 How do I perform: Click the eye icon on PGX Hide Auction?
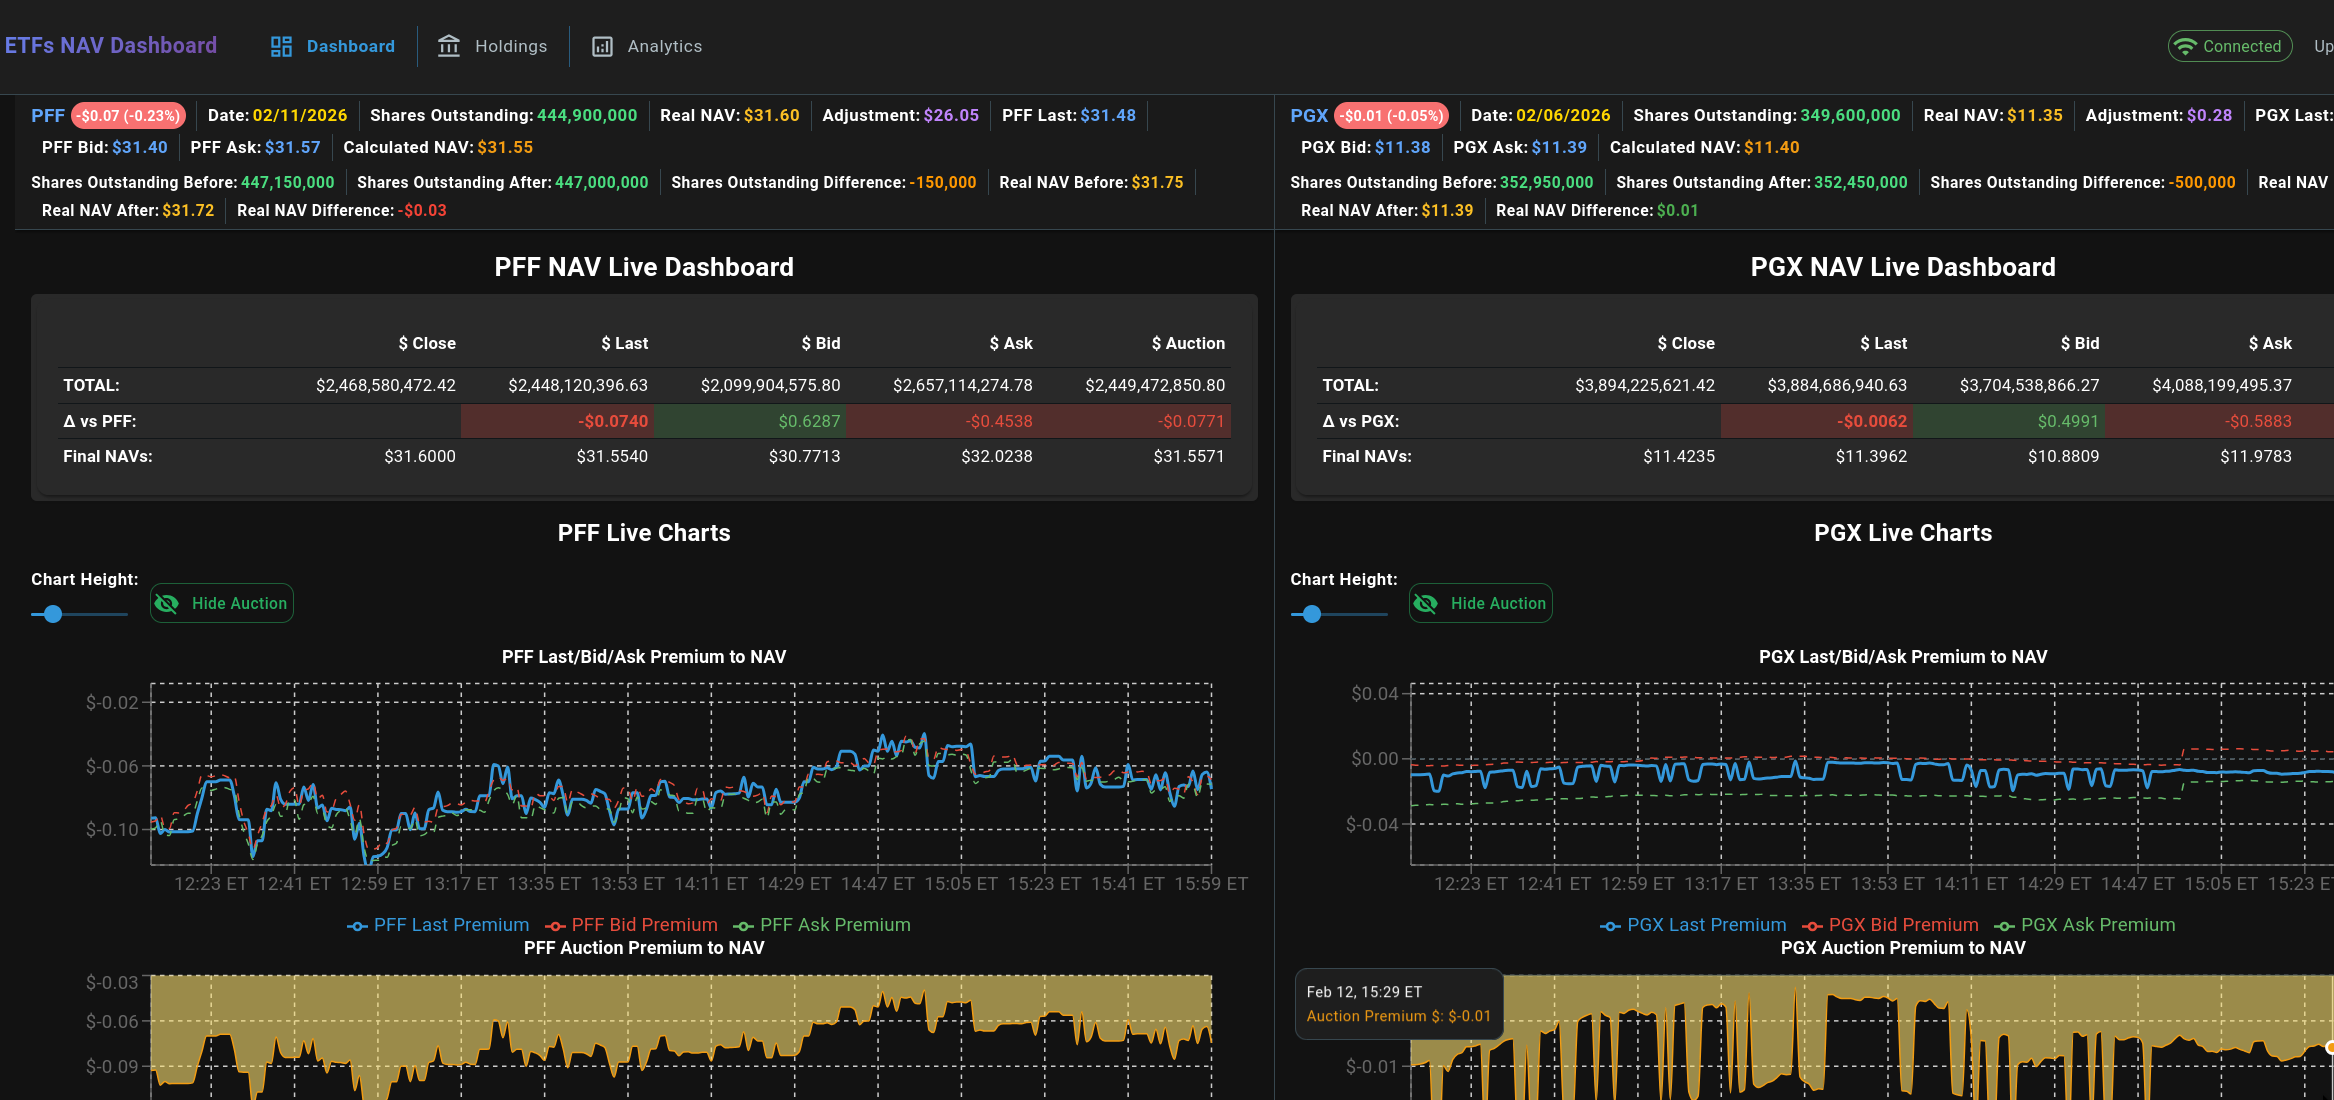pos(1426,603)
